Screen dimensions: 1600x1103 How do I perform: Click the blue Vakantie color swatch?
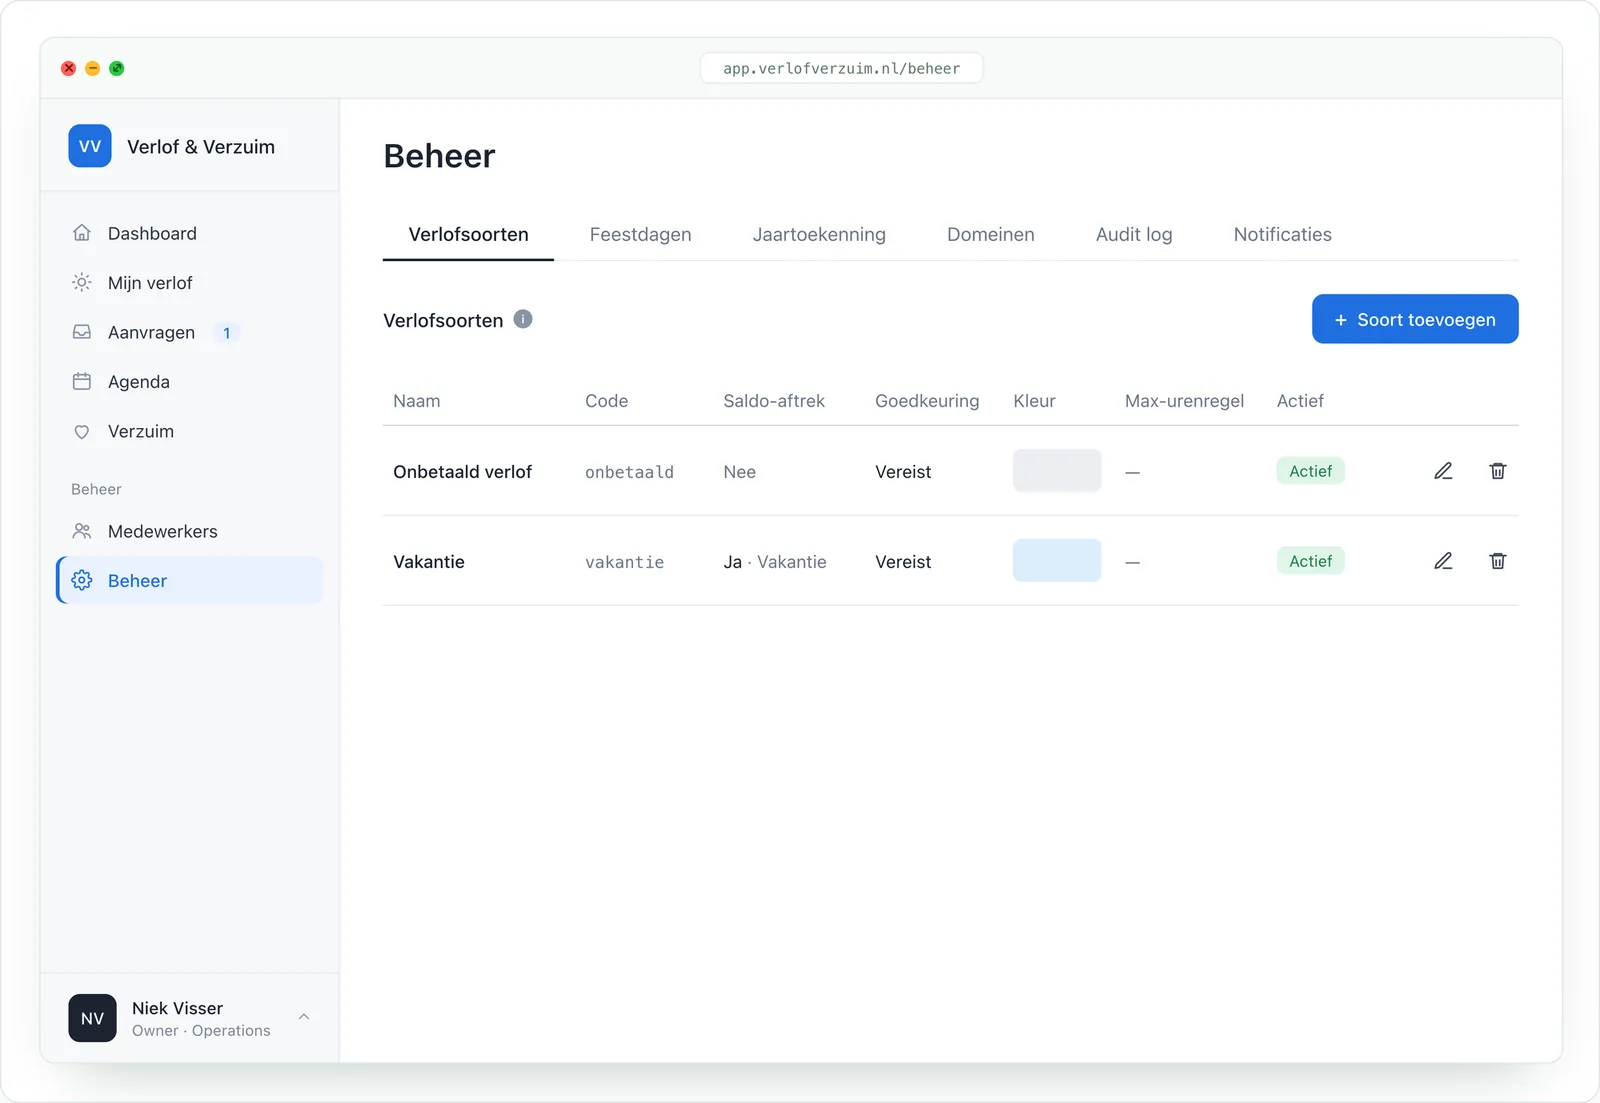(1057, 560)
